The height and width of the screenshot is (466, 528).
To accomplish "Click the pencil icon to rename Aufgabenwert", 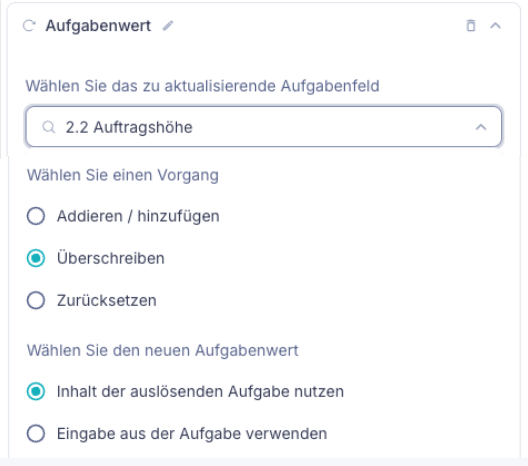I will (168, 26).
